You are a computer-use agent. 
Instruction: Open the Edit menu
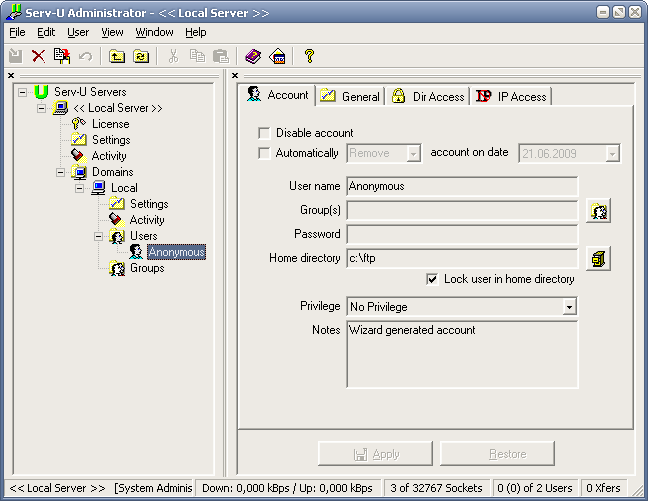(46, 32)
